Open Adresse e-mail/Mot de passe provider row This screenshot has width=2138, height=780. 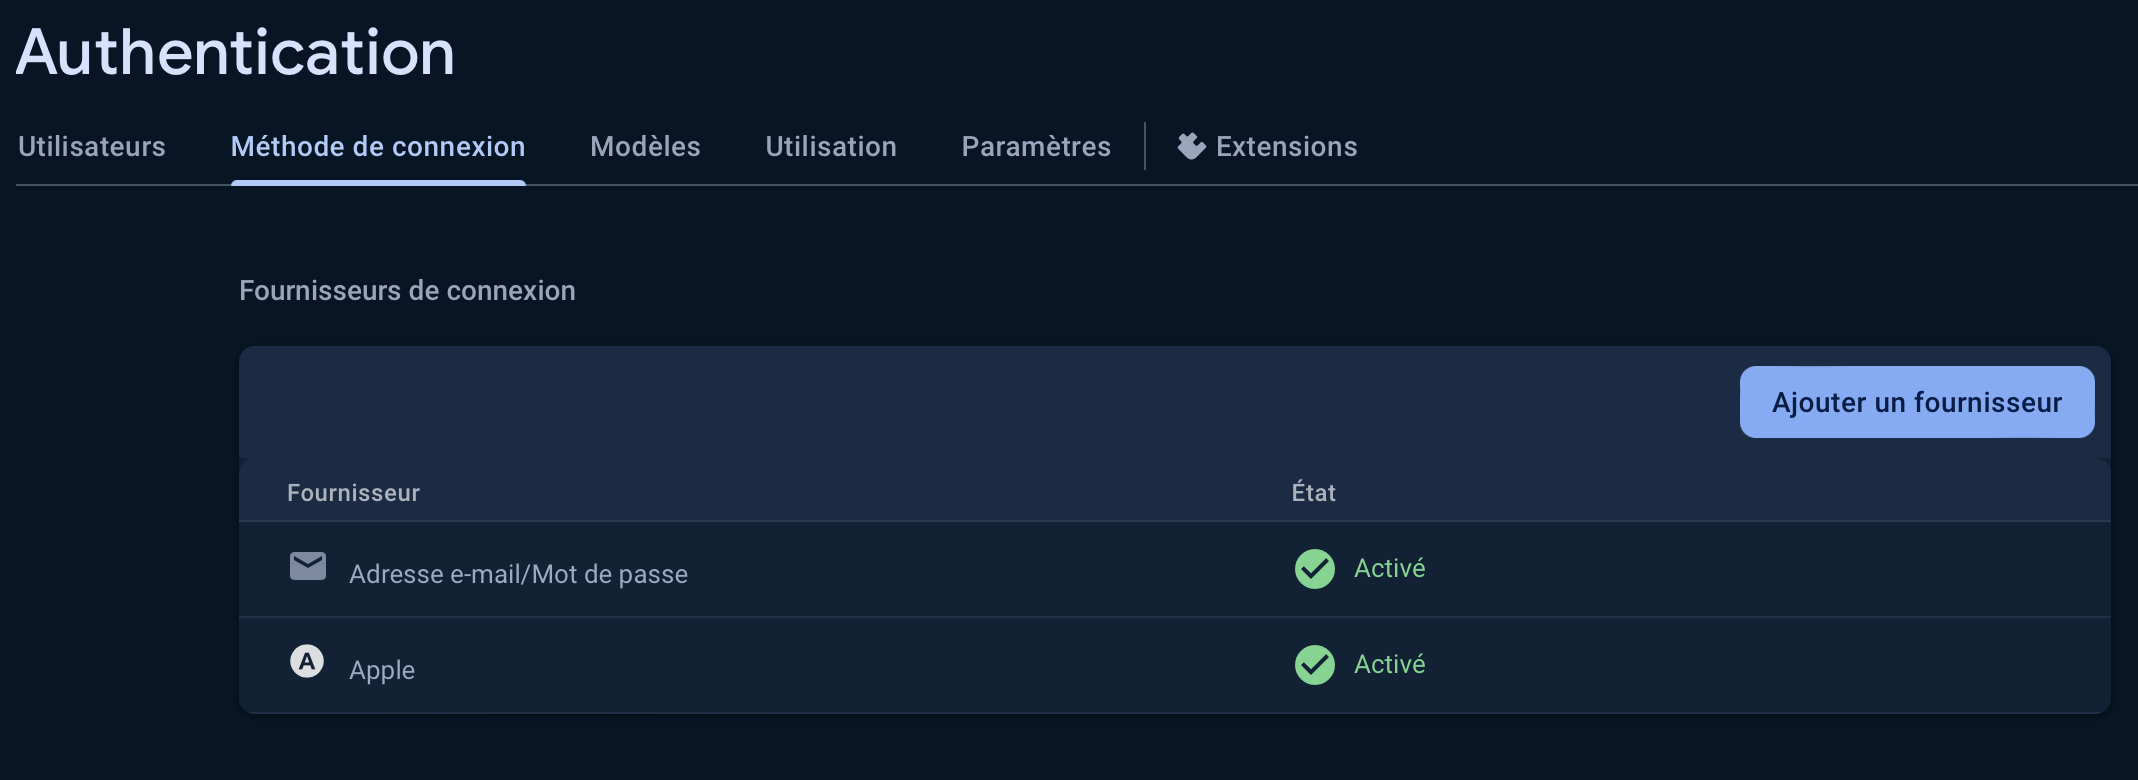click(x=518, y=574)
